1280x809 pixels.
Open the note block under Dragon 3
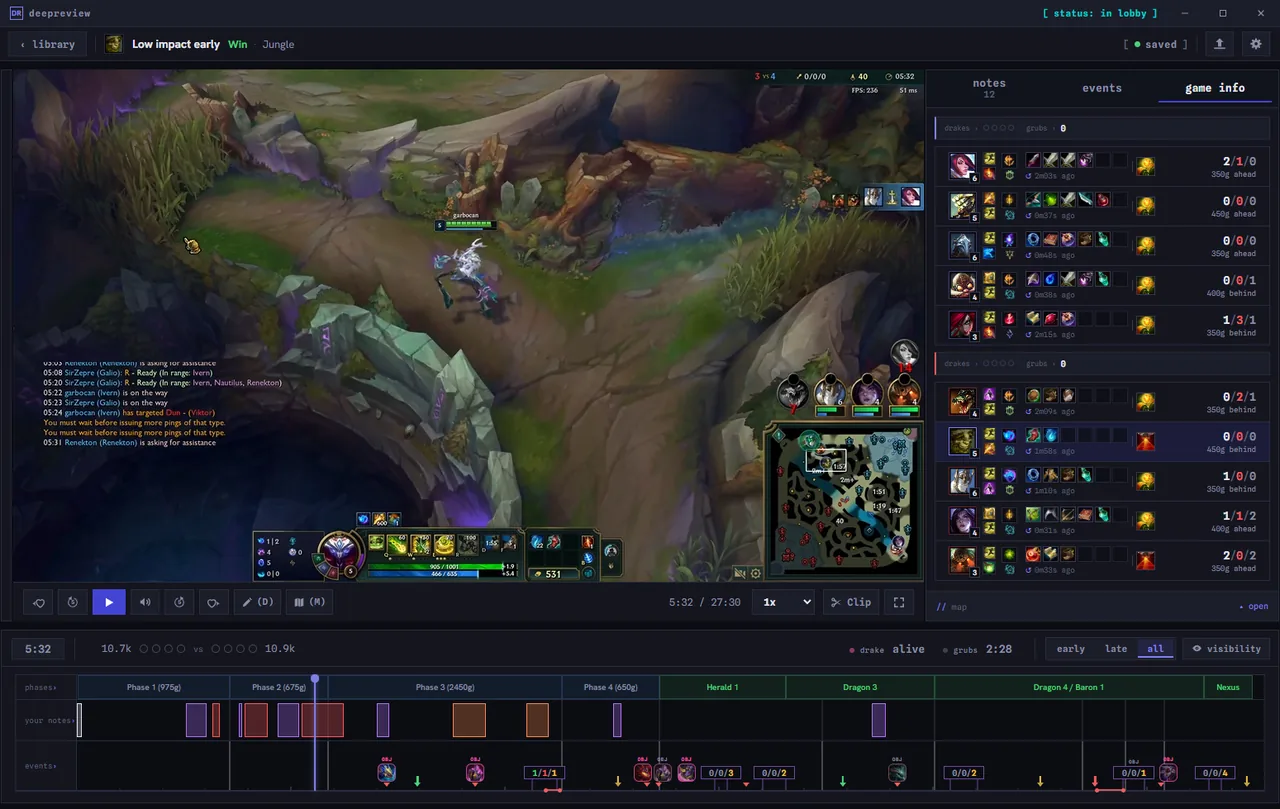tap(878, 720)
